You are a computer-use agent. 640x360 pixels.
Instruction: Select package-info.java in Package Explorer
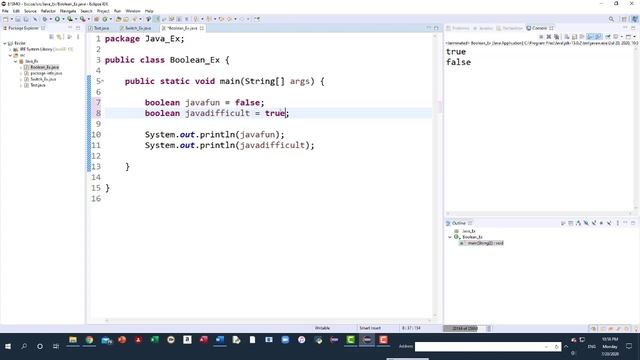pos(46,73)
